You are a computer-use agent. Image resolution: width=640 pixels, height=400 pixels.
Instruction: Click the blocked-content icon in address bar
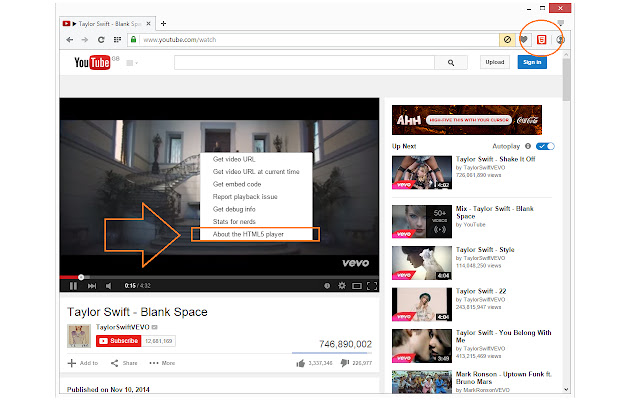[507, 40]
